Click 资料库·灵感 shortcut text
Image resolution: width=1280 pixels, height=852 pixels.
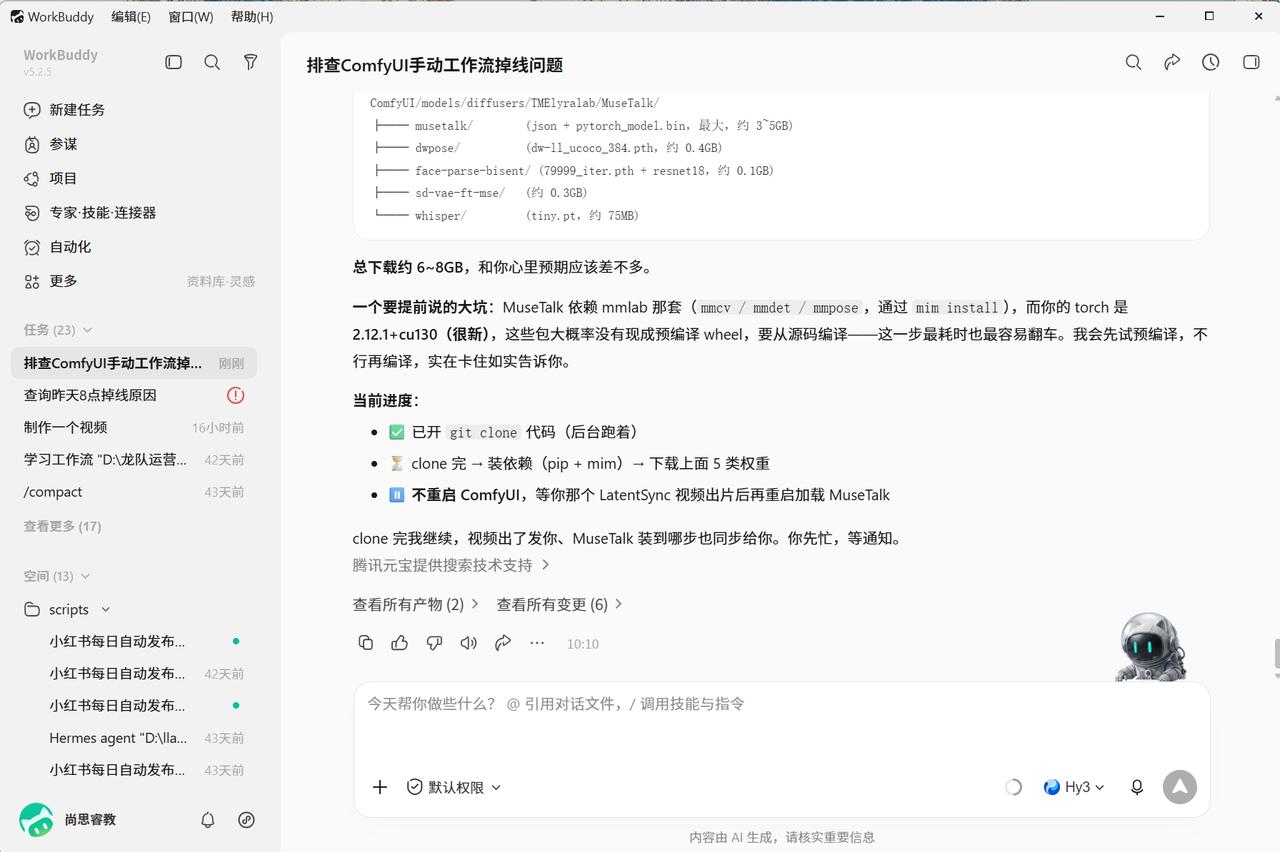point(221,282)
